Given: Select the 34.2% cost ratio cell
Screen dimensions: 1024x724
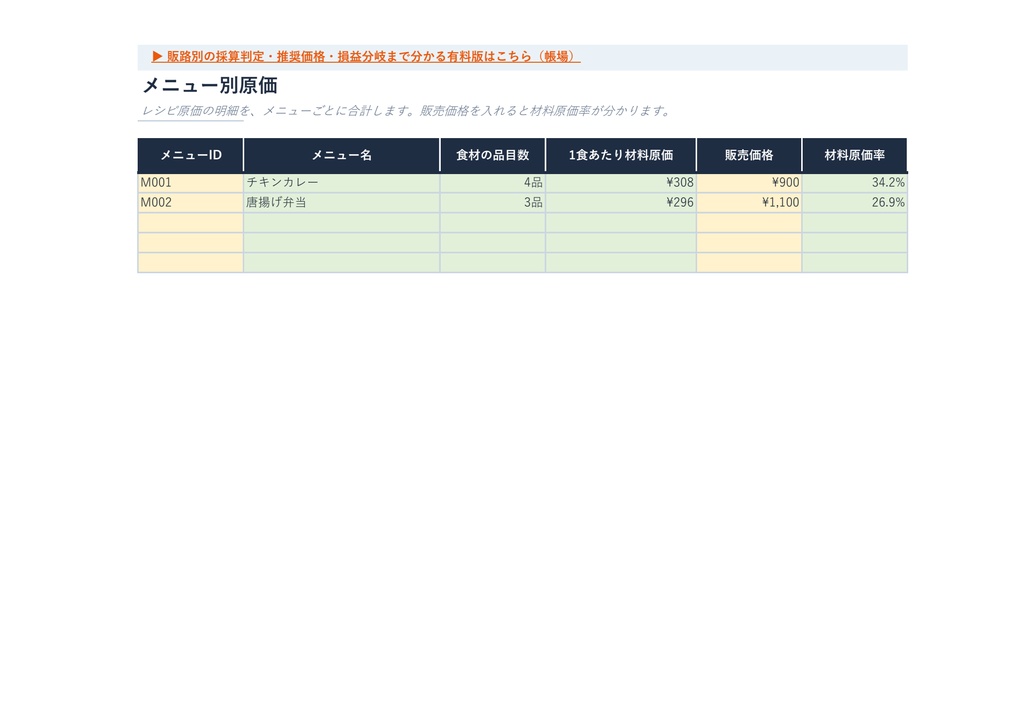Looking at the screenshot, I should tap(854, 183).
